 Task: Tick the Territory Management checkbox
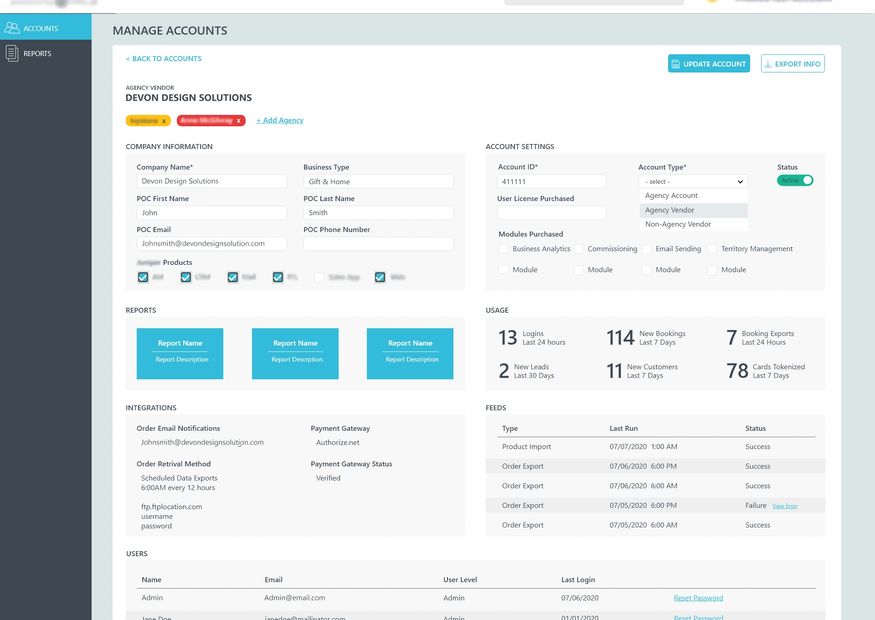tap(712, 249)
